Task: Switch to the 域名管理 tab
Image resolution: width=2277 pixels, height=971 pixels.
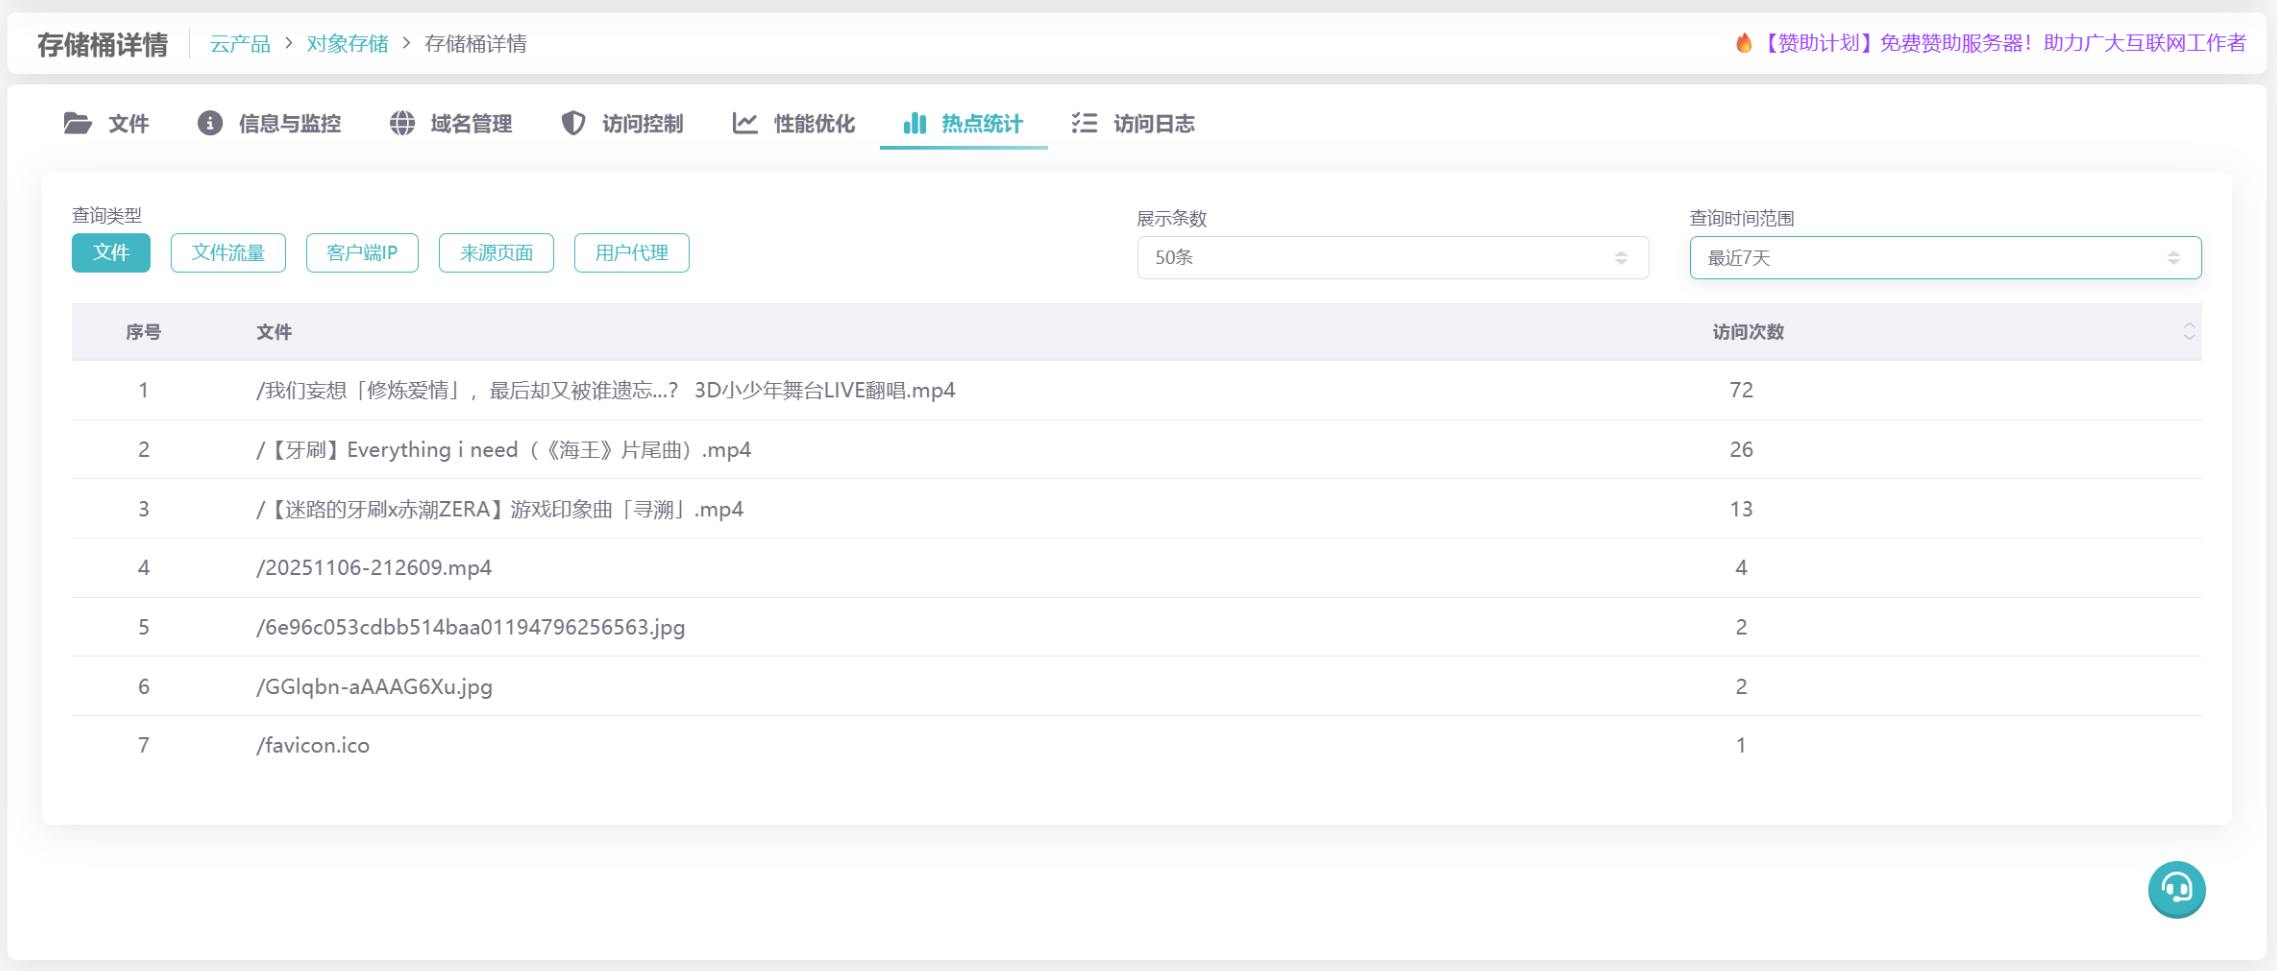Action: (x=470, y=124)
